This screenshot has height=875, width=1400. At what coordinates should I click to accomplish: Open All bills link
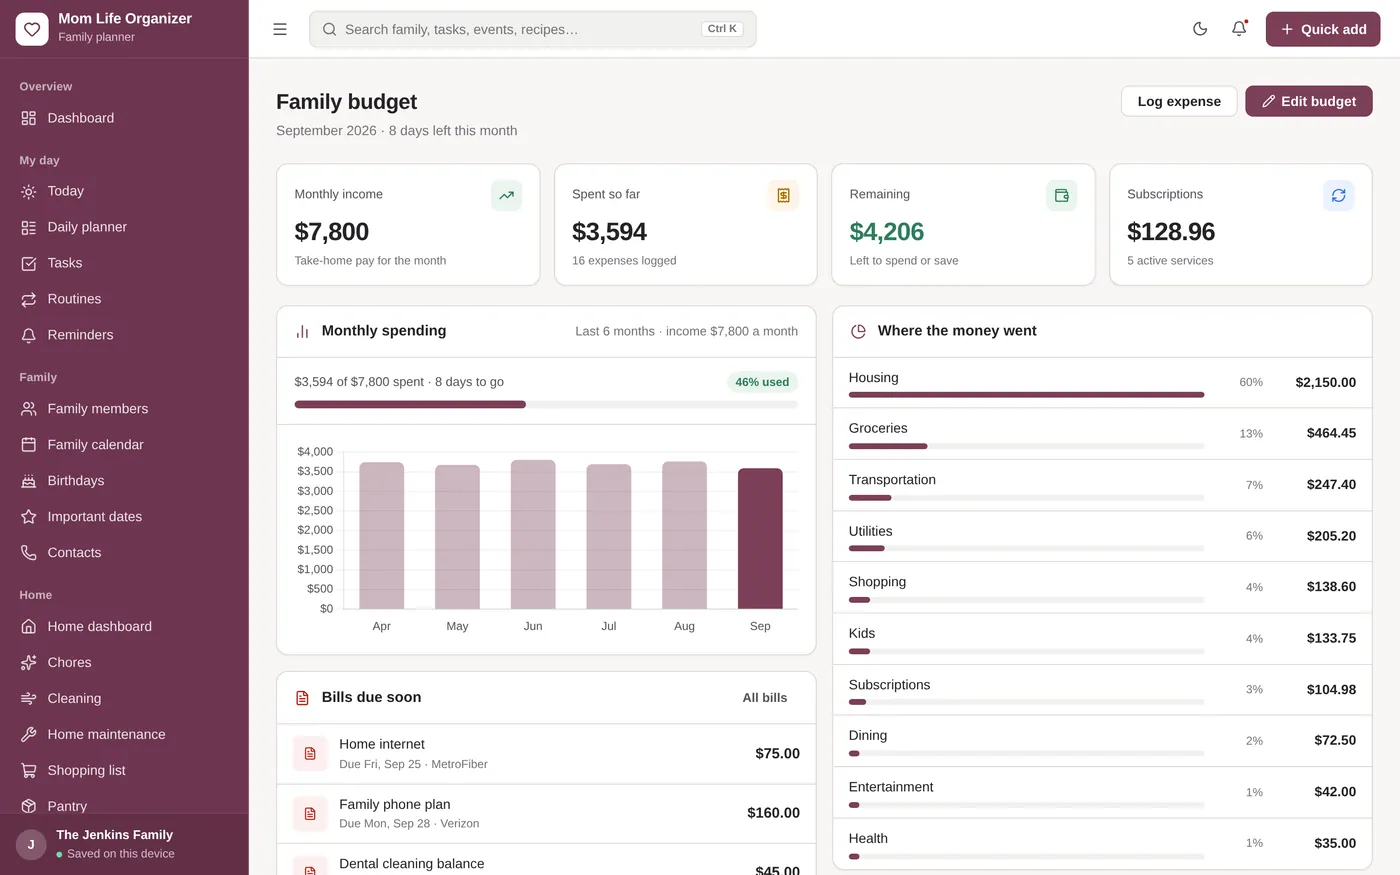pos(765,697)
